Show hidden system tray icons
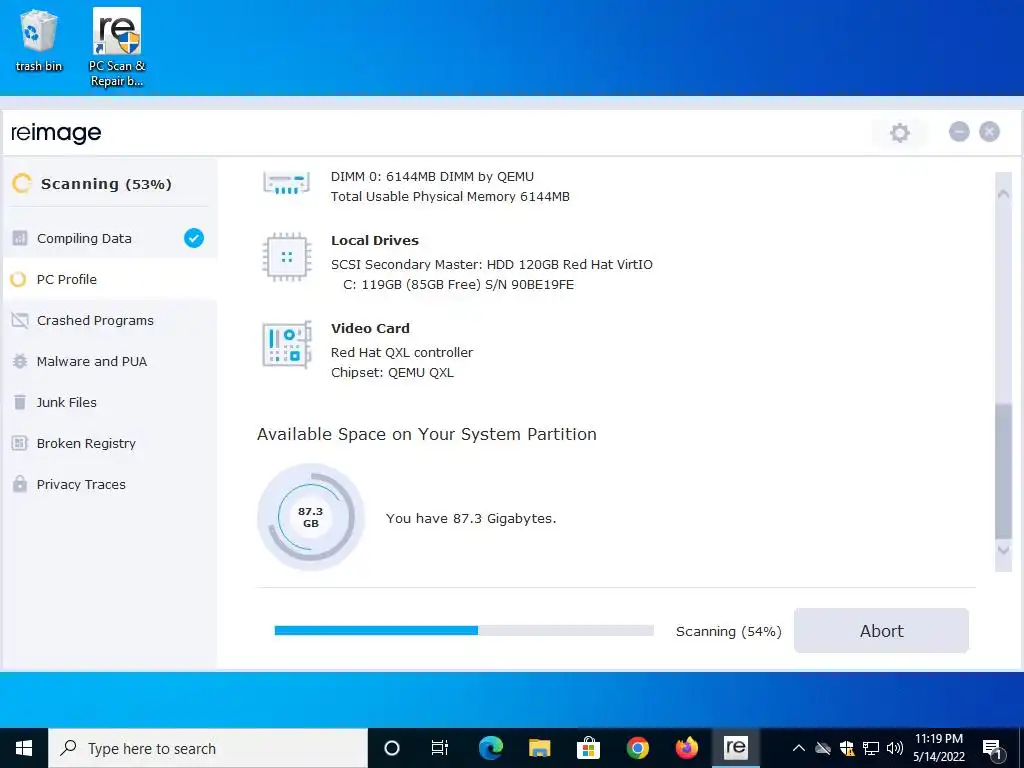Image resolution: width=1024 pixels, height=768 pixels. point(798,748)
